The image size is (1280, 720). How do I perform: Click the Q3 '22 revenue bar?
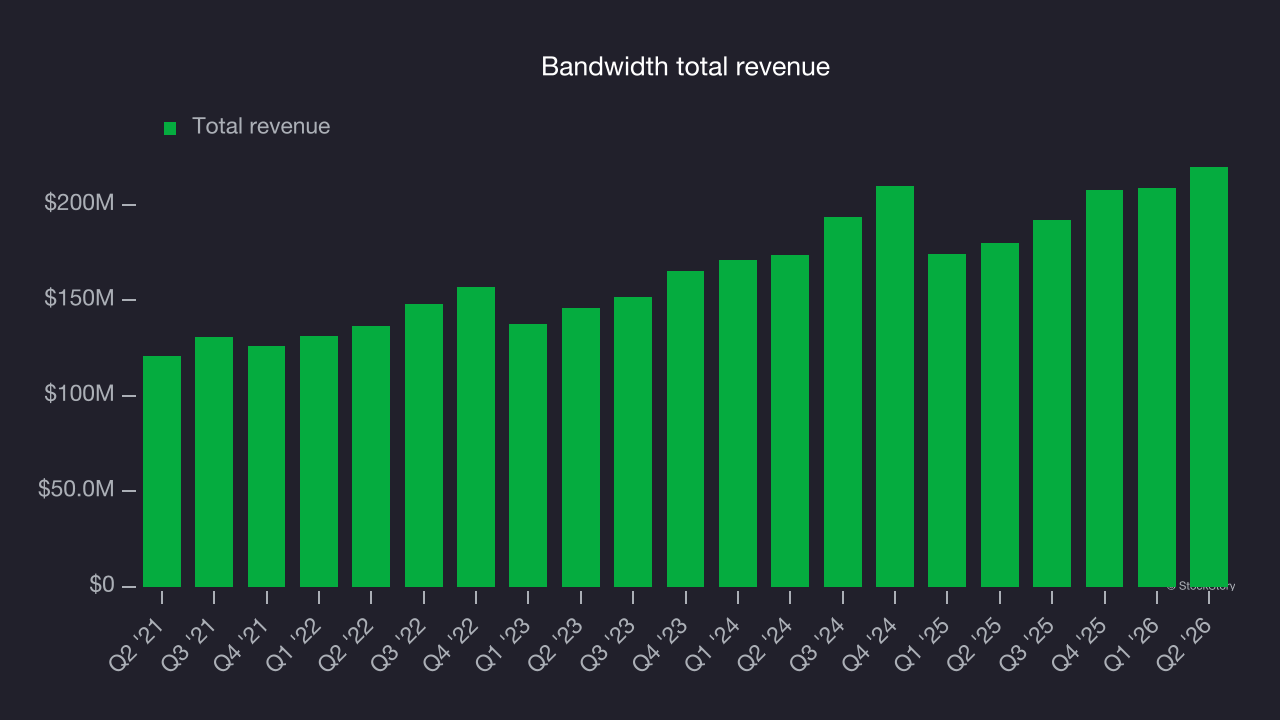pyautogui.click(x=424, y=445)
